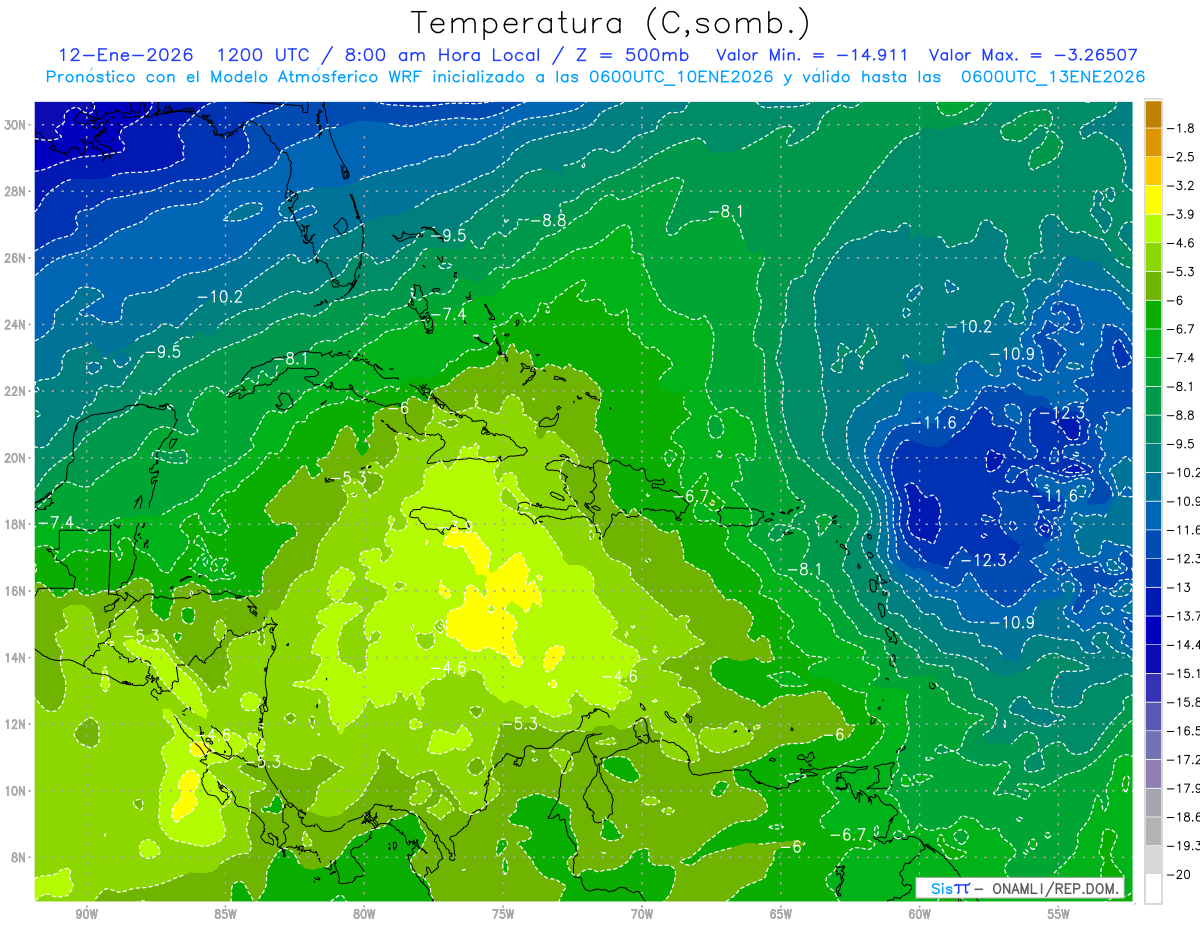Click the "-19.3" colorbar label
This screenshot has height=927, width=1200.
(1184, 846)
